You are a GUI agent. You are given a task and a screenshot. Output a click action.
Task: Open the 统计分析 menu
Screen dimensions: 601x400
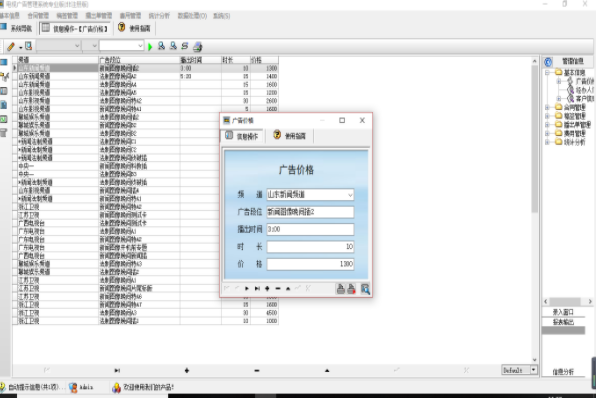(159, 16)
